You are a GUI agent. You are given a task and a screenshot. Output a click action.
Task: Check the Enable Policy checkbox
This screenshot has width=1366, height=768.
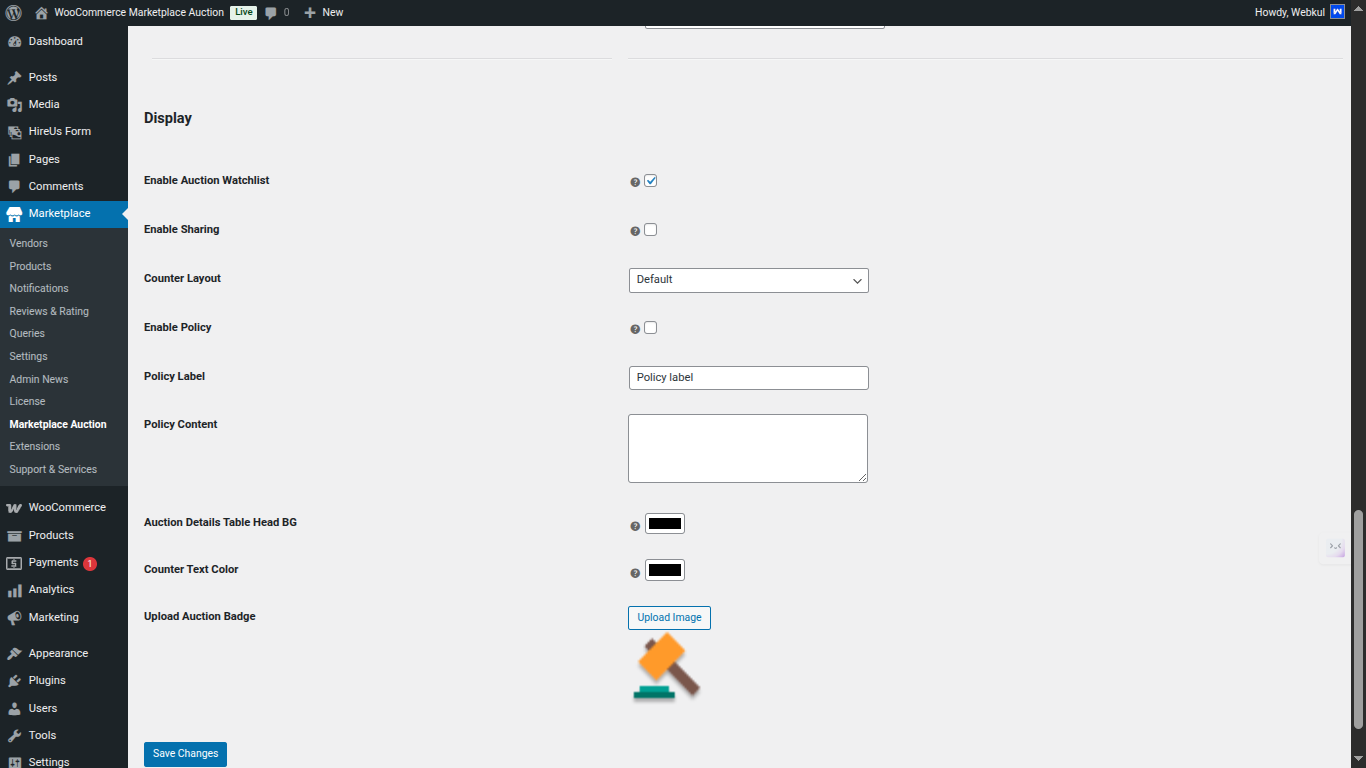point(651,327)
